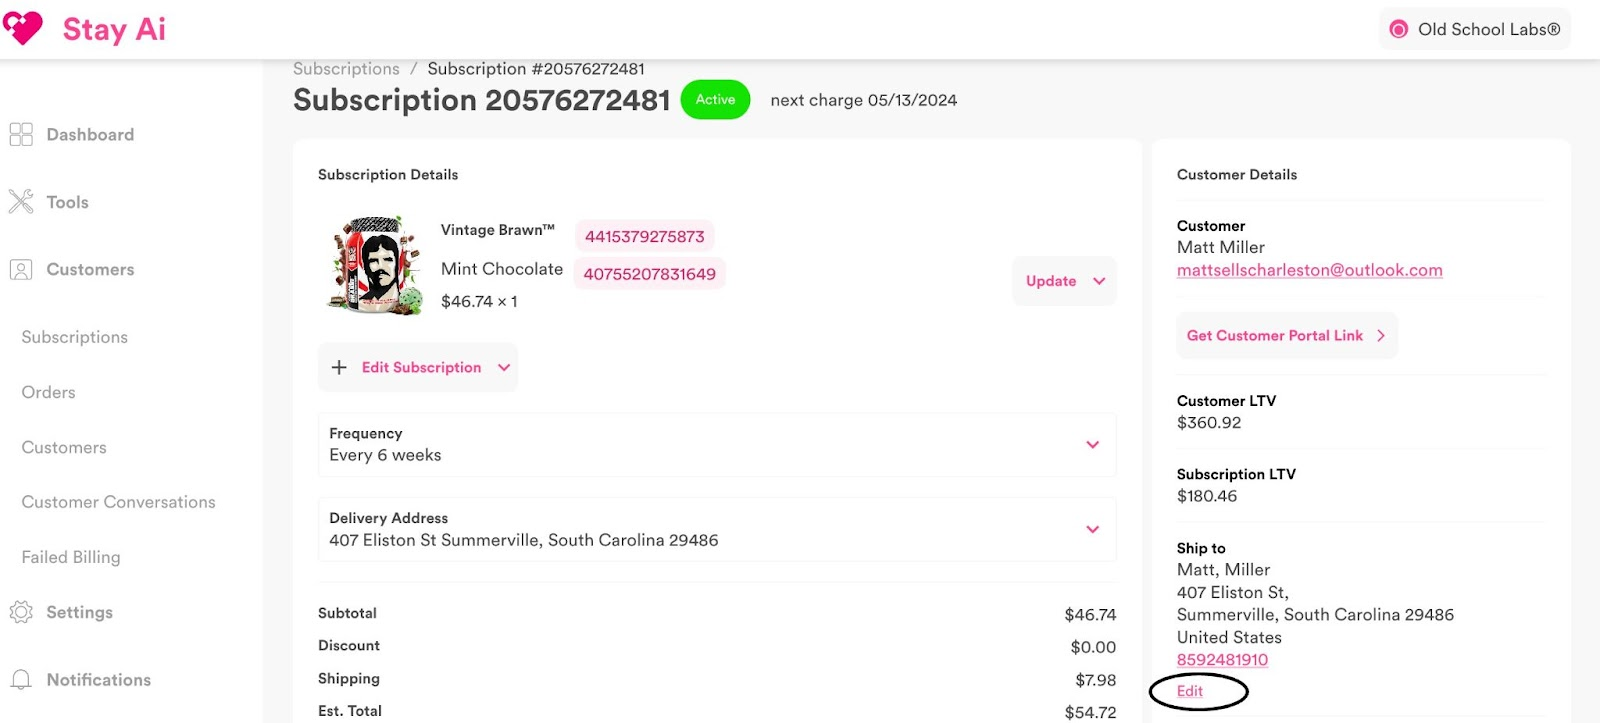Open Notifications in the sidebar
Image resolution: width=1600 pixels, height=723 pixels.
[99, 680]
